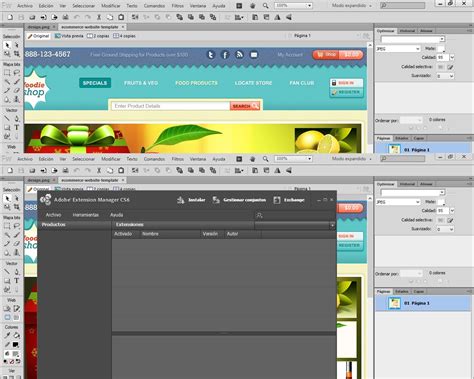This screenshot has width=474, height=379.
Task: Switch to Original view in upper Fireworks window
Action: click(x=39, y=36)
